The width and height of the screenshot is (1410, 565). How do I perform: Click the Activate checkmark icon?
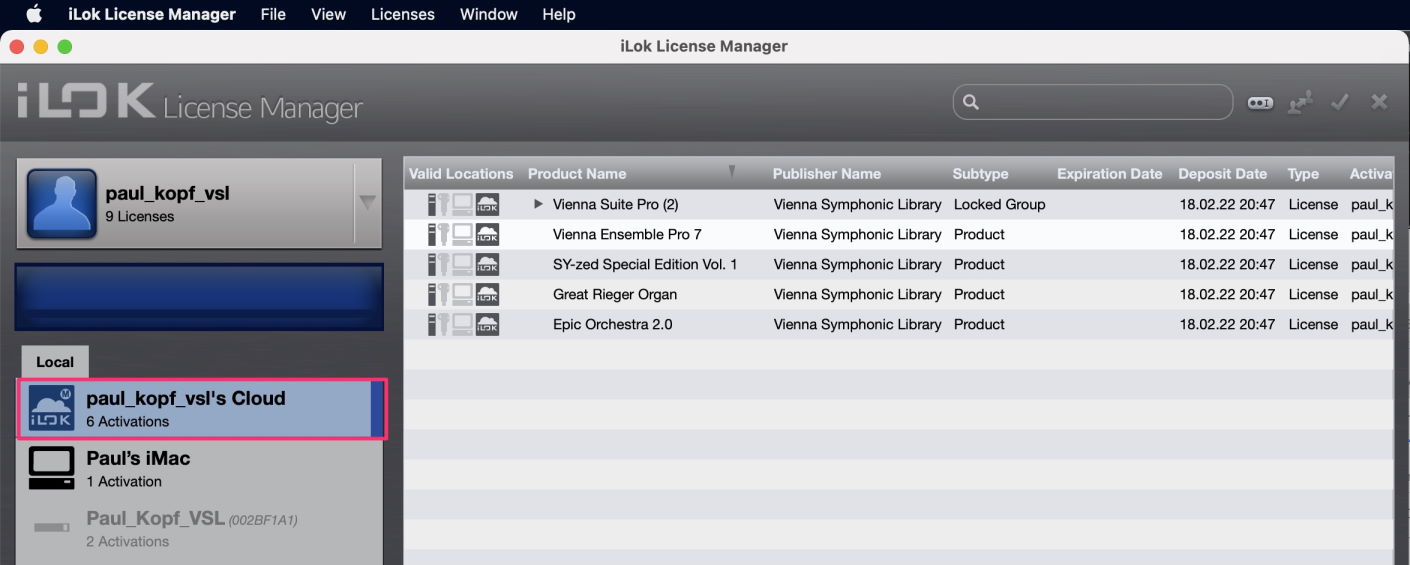[1340, 102]
